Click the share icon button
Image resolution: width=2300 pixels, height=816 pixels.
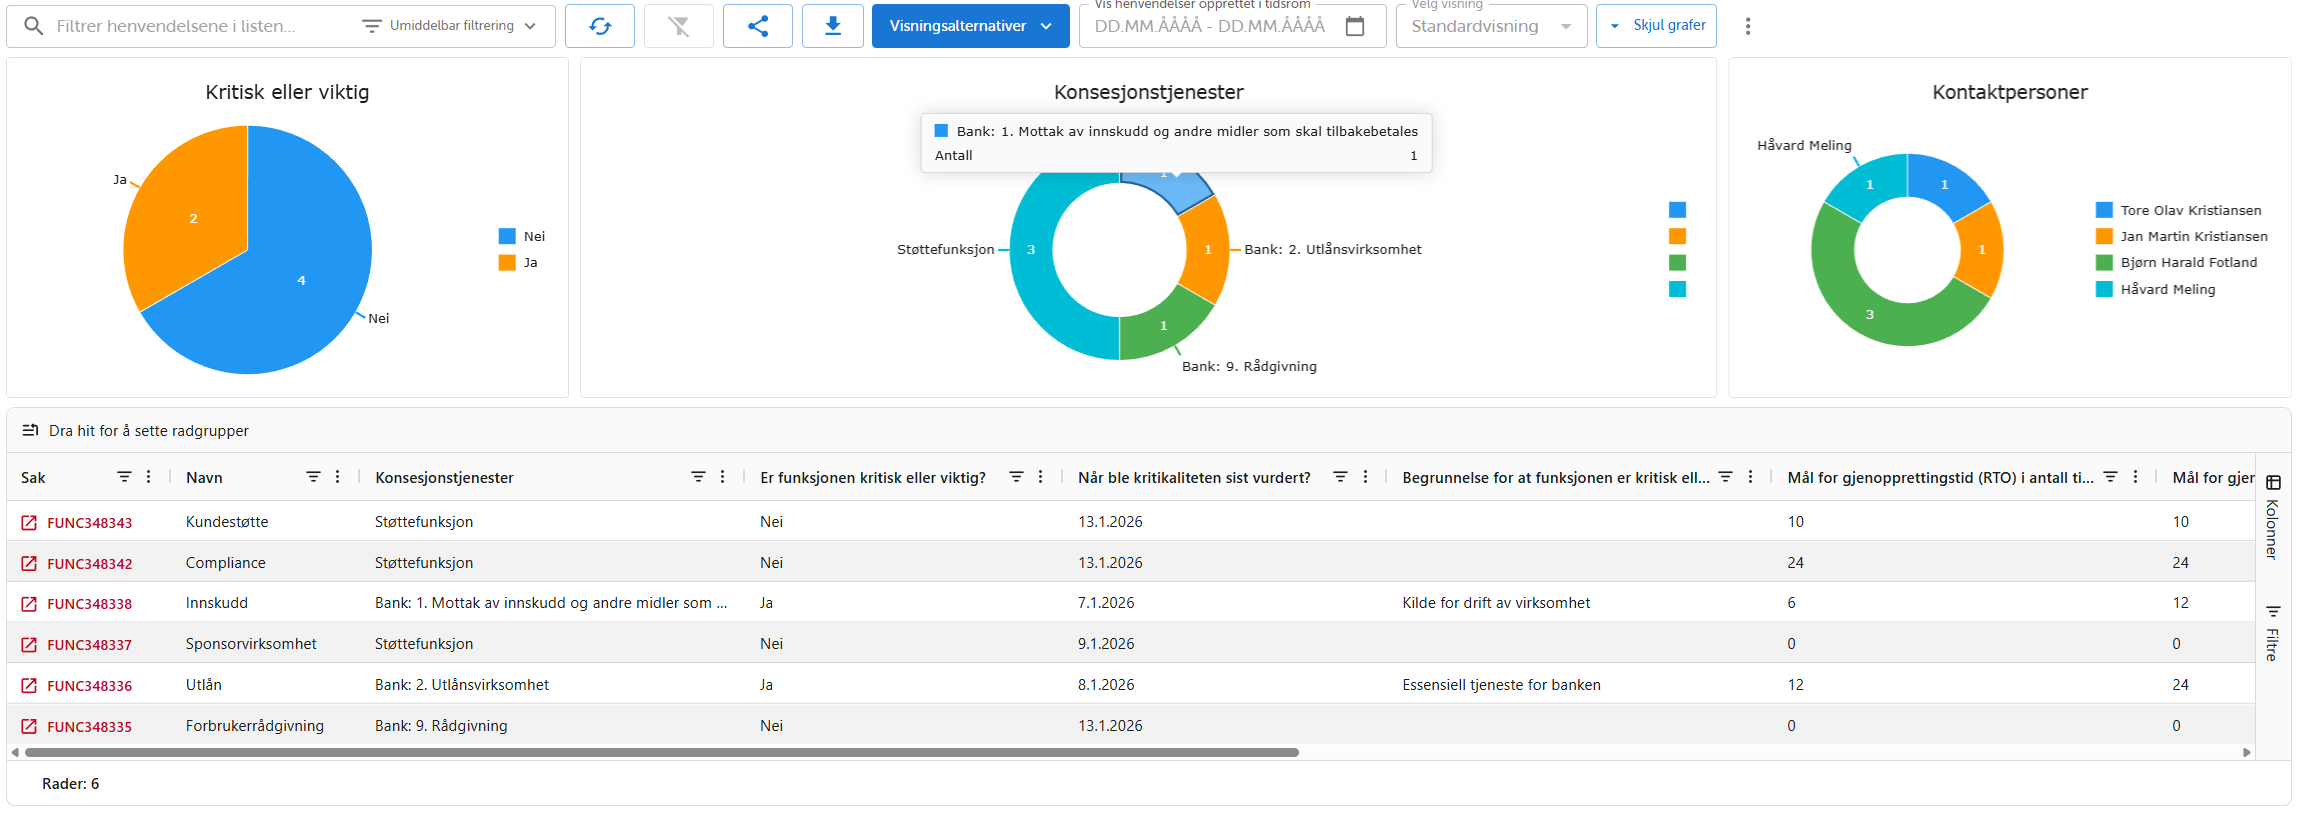point(758,26)
